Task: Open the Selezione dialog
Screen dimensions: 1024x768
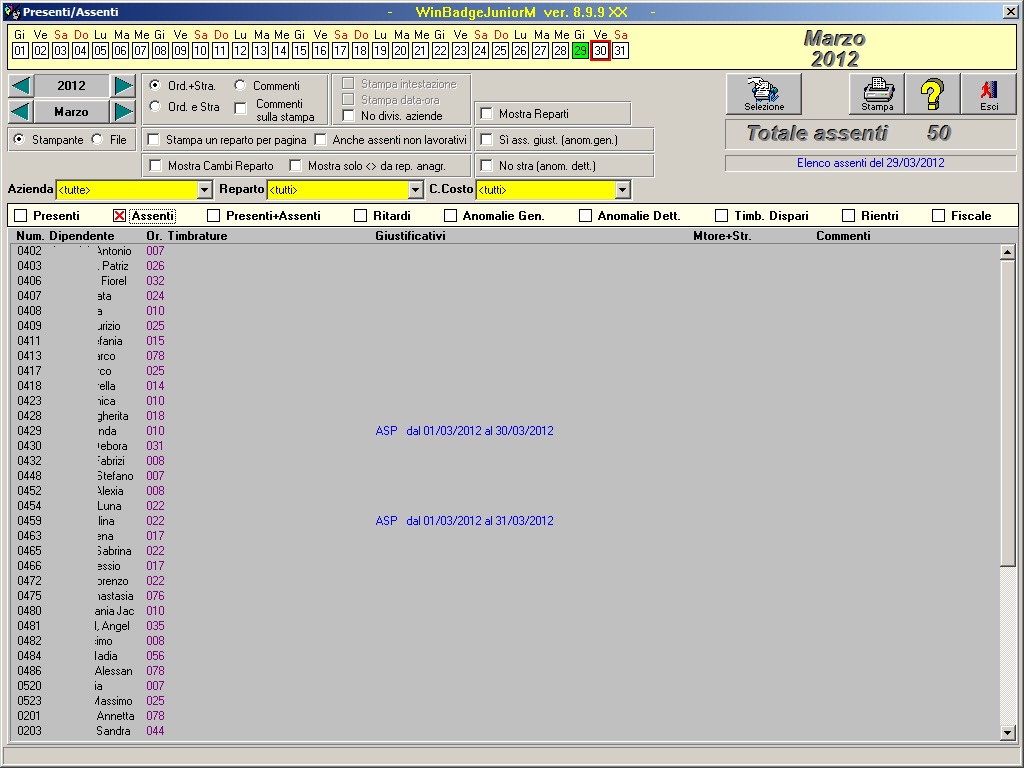Action: (763, 94)
